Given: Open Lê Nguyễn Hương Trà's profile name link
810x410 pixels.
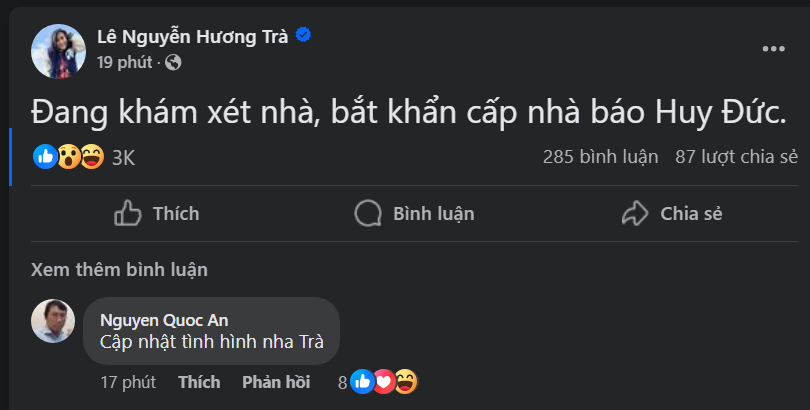Looking at the screenshot, I should [192, 37].
